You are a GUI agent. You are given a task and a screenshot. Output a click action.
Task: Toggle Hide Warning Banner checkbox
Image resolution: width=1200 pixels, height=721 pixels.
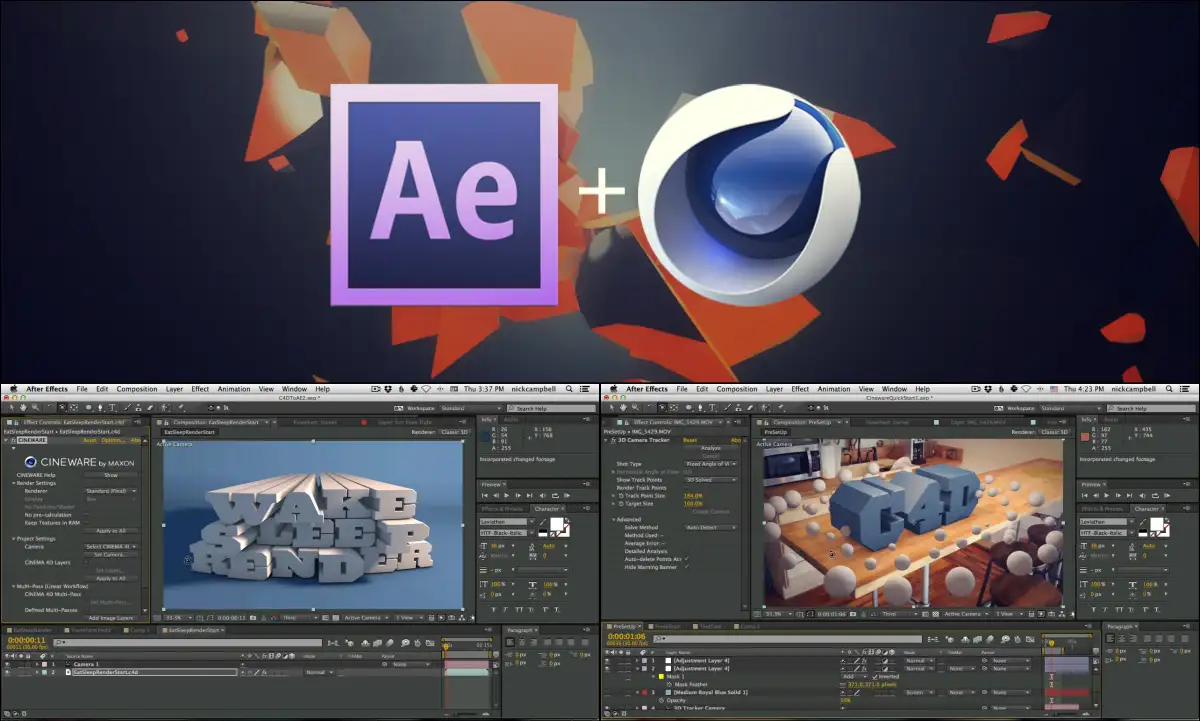[x=687, y=566]
